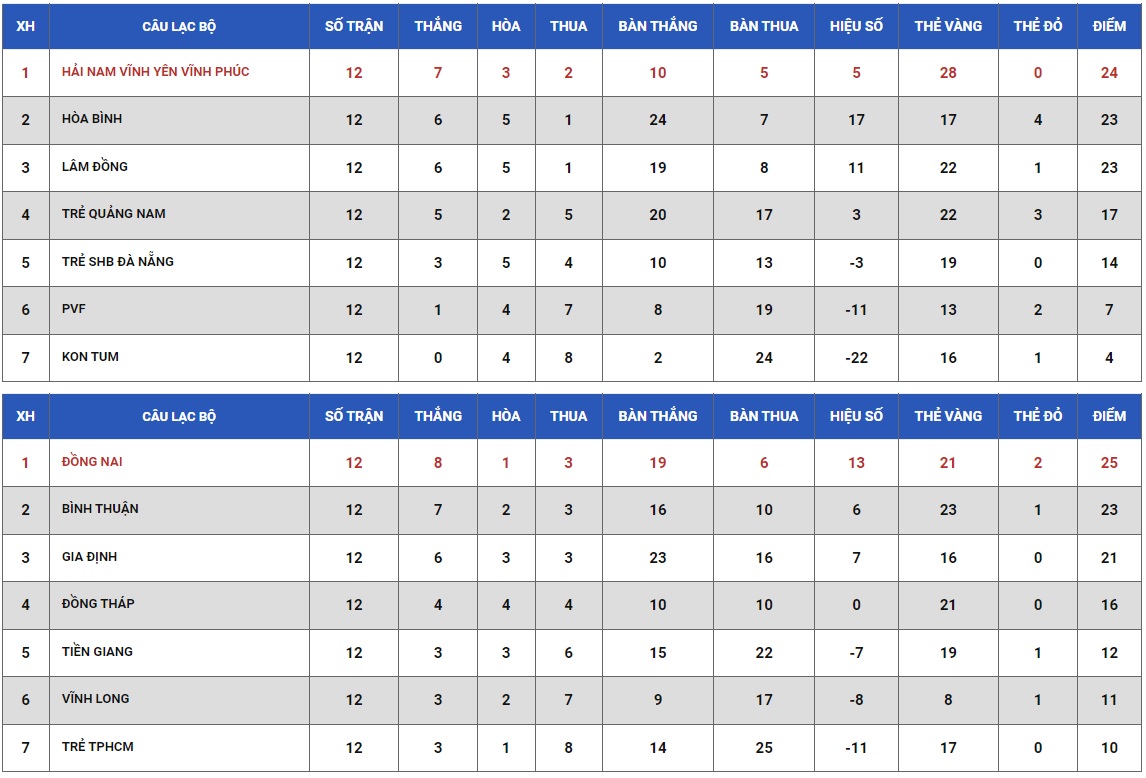Image resolution: width=1146 pixels, height=778 pixels.
Task: Click Kon Tum's goal difference value of -22
Action: pos(856,358)
